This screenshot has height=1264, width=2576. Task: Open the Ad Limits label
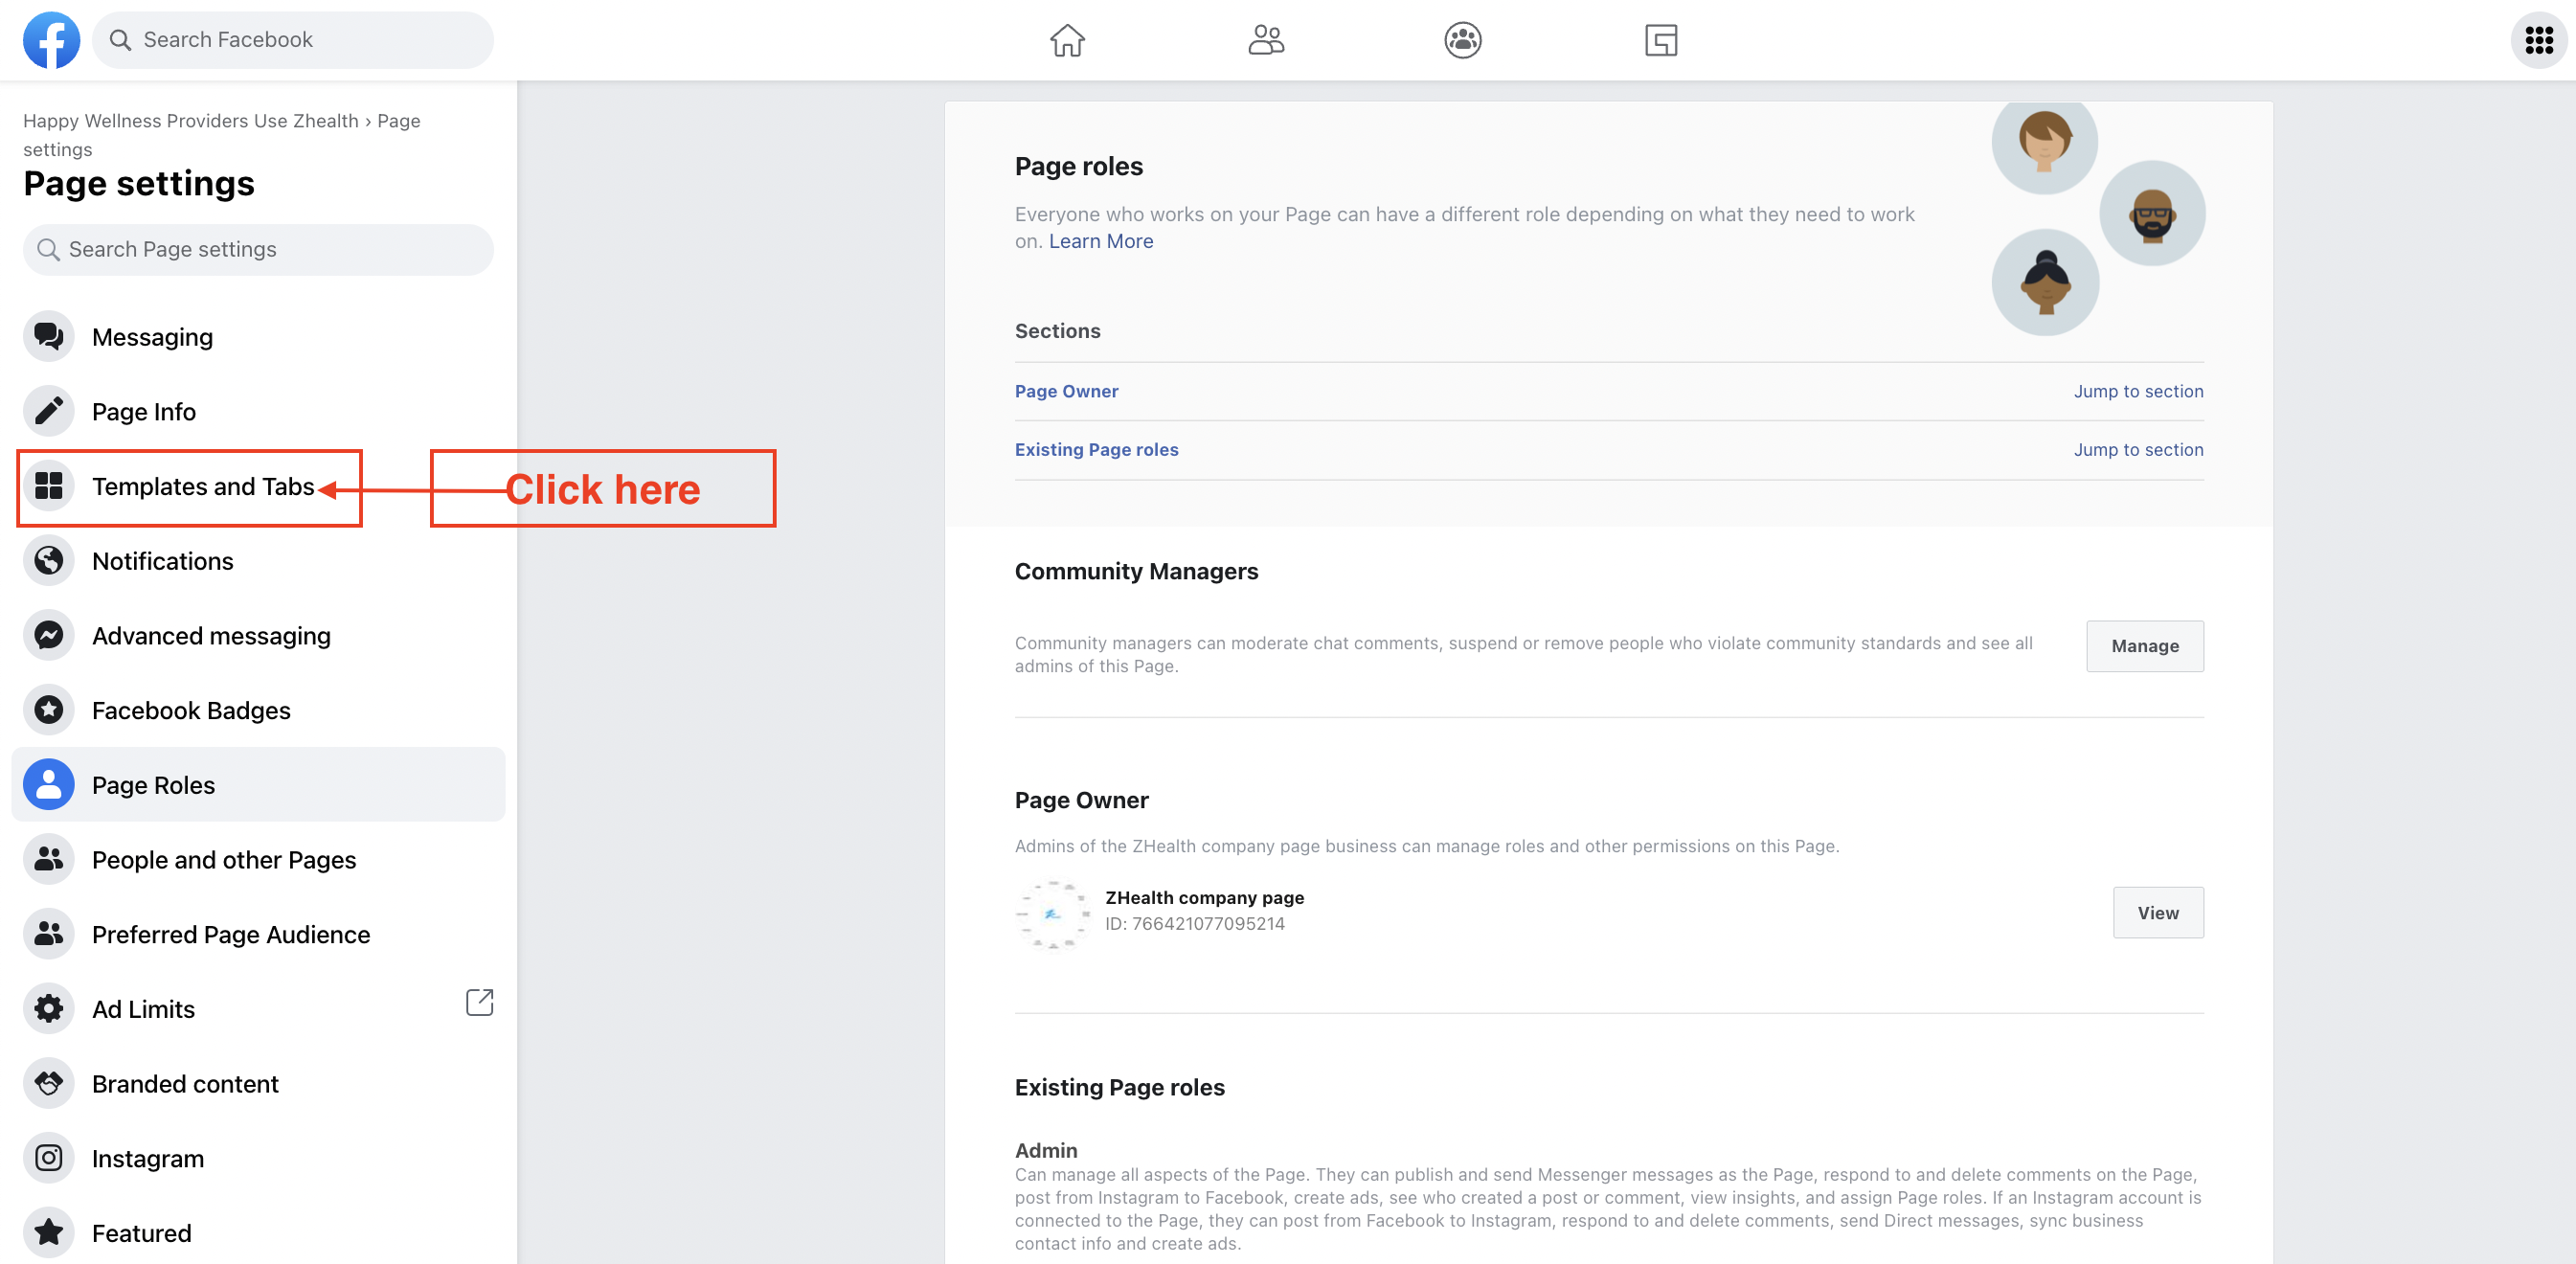143,1009
